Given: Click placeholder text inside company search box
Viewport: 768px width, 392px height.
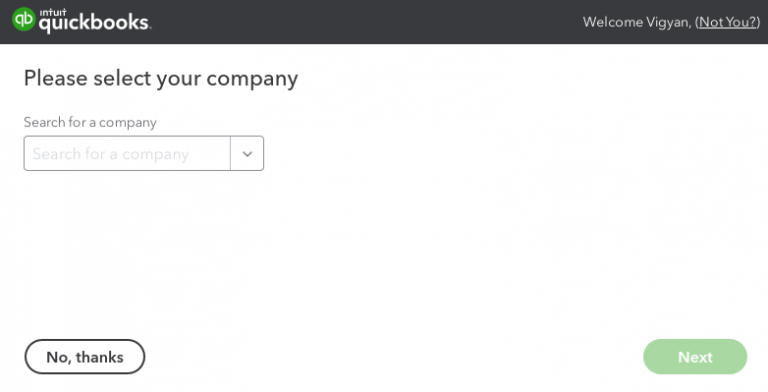Looking at the screenshot, I should click(111, 154).
